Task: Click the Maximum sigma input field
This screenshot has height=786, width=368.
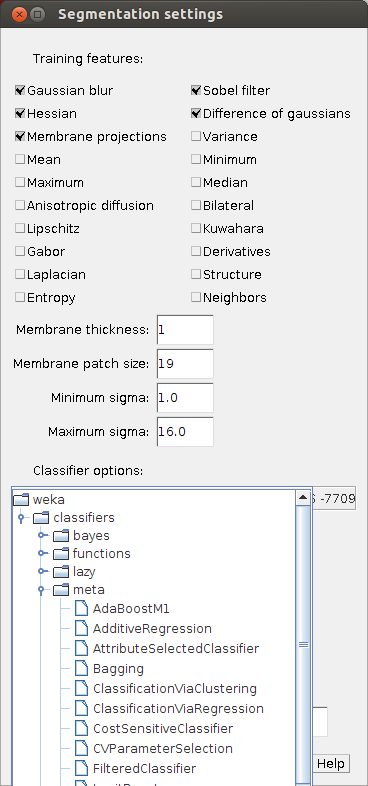Action: click(185, 432)
